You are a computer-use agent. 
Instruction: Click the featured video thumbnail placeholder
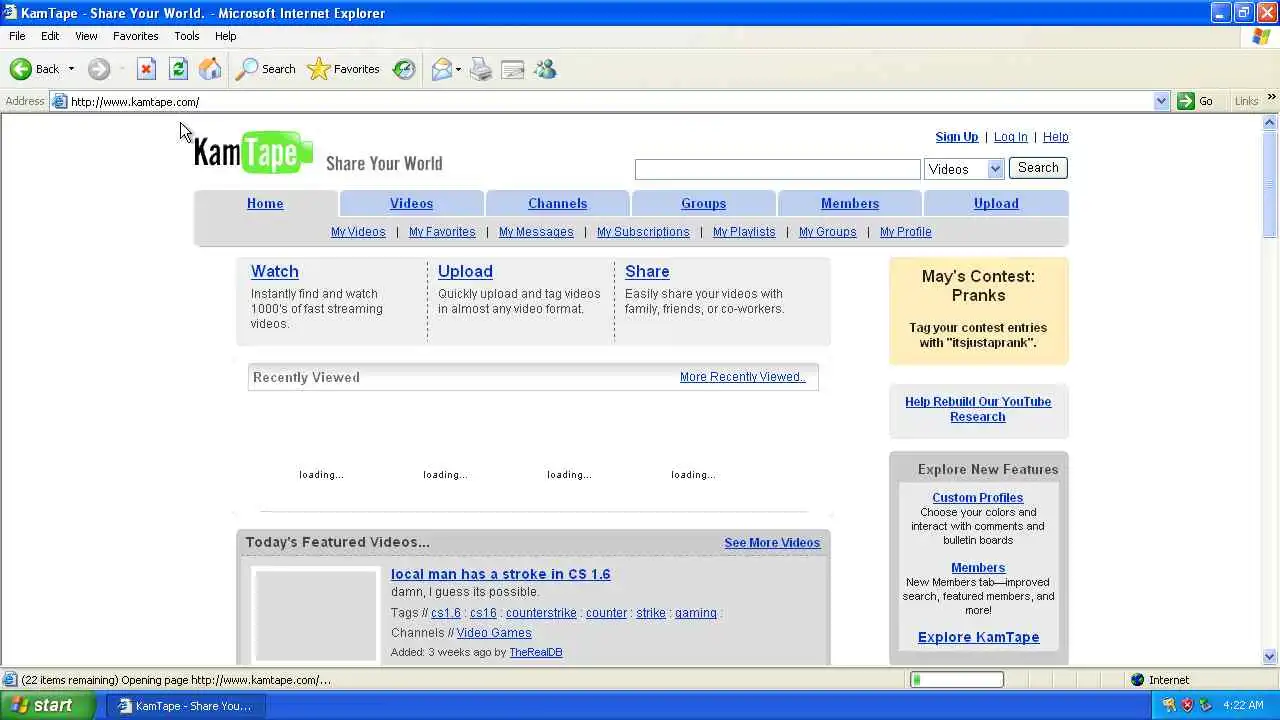pos(316,614)
